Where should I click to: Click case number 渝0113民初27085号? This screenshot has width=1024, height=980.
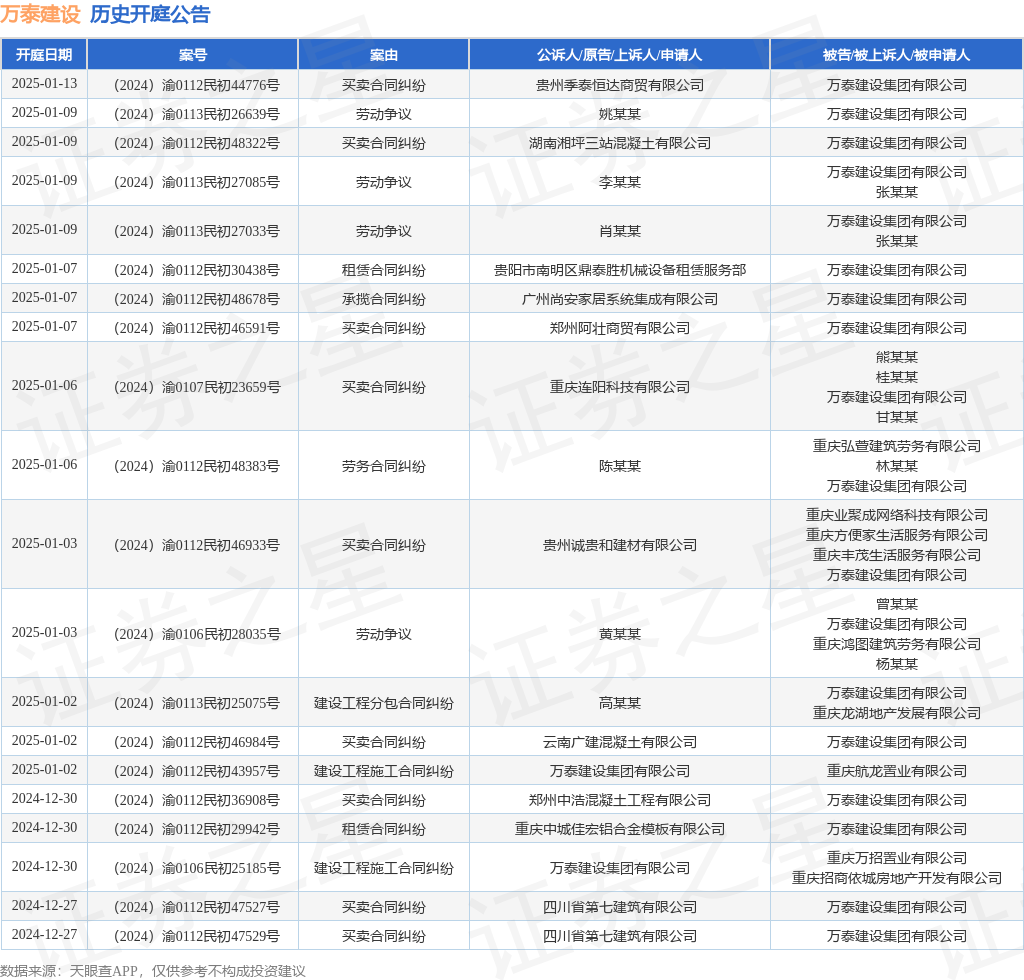click(x=197, y=182)
